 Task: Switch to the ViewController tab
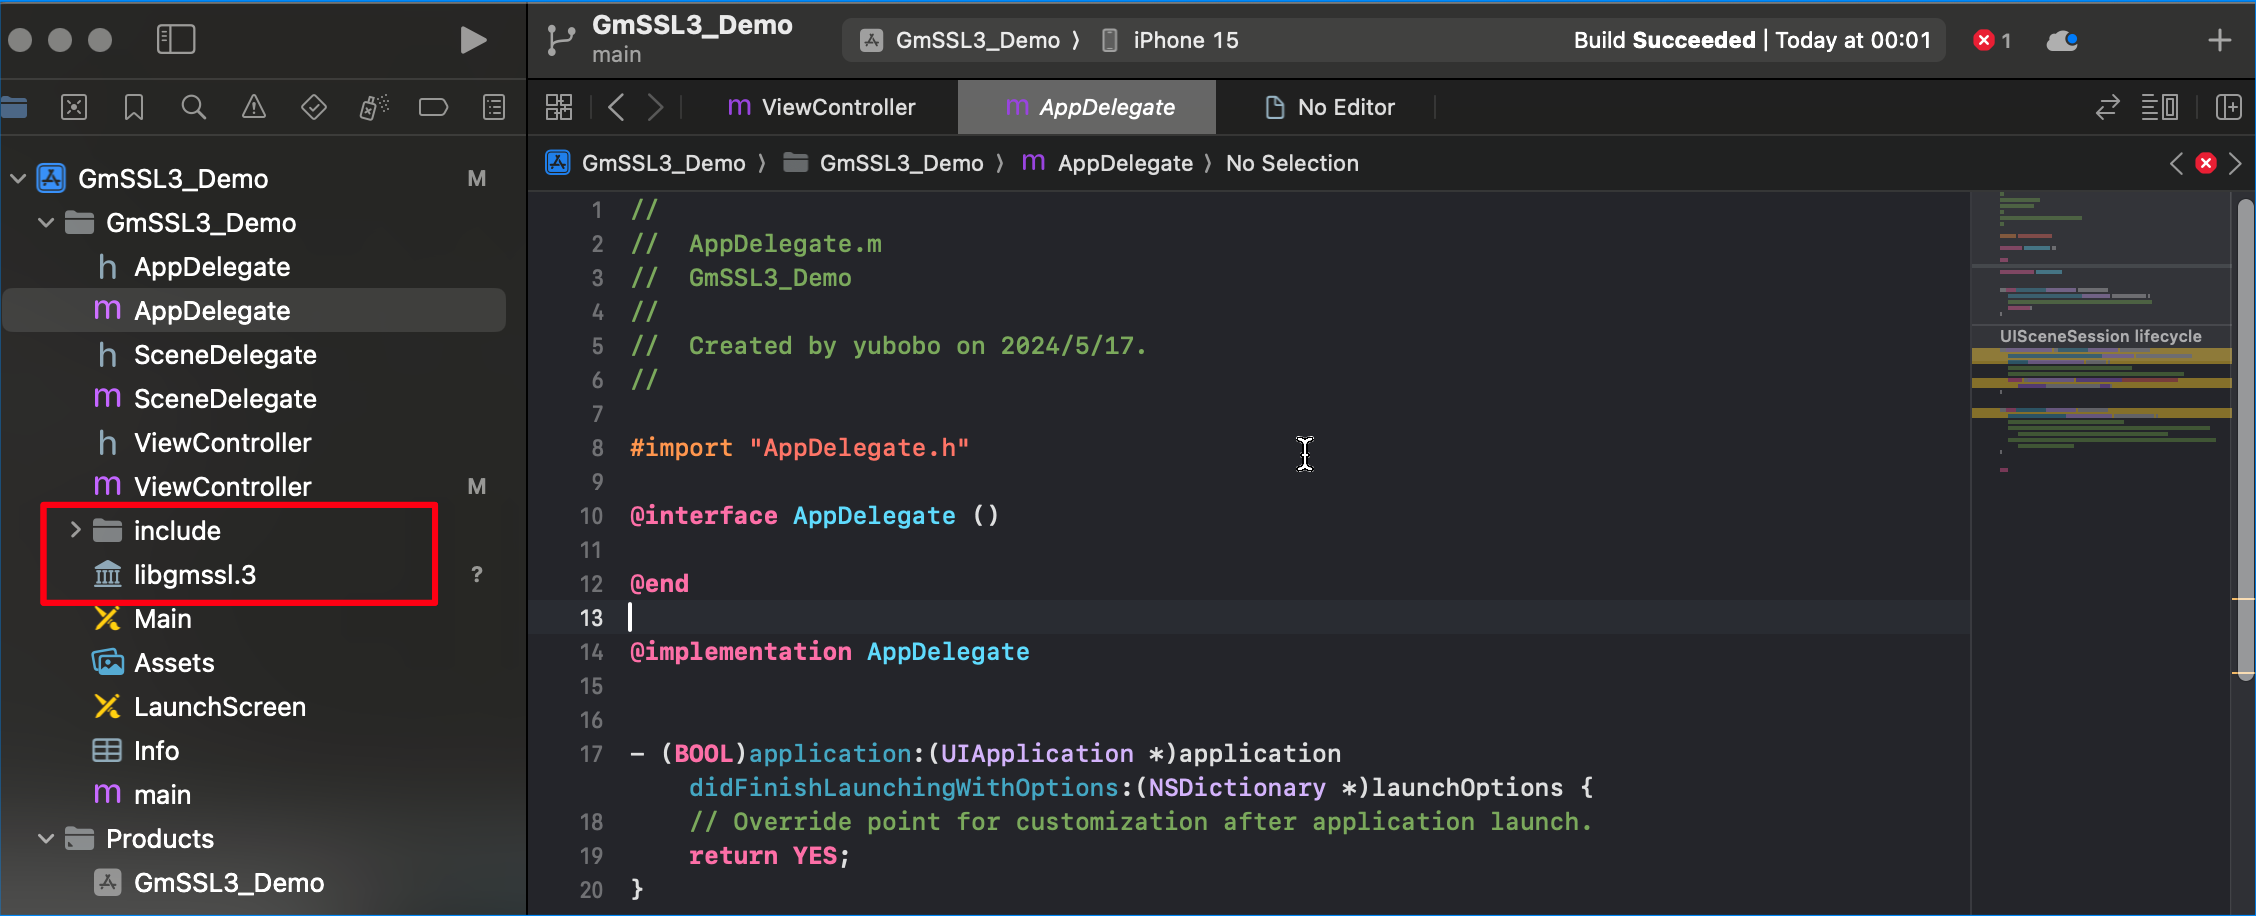pos(821,107)
